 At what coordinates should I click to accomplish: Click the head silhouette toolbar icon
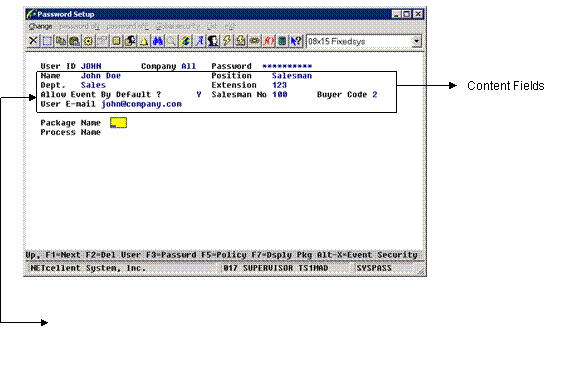pos(213,41)
